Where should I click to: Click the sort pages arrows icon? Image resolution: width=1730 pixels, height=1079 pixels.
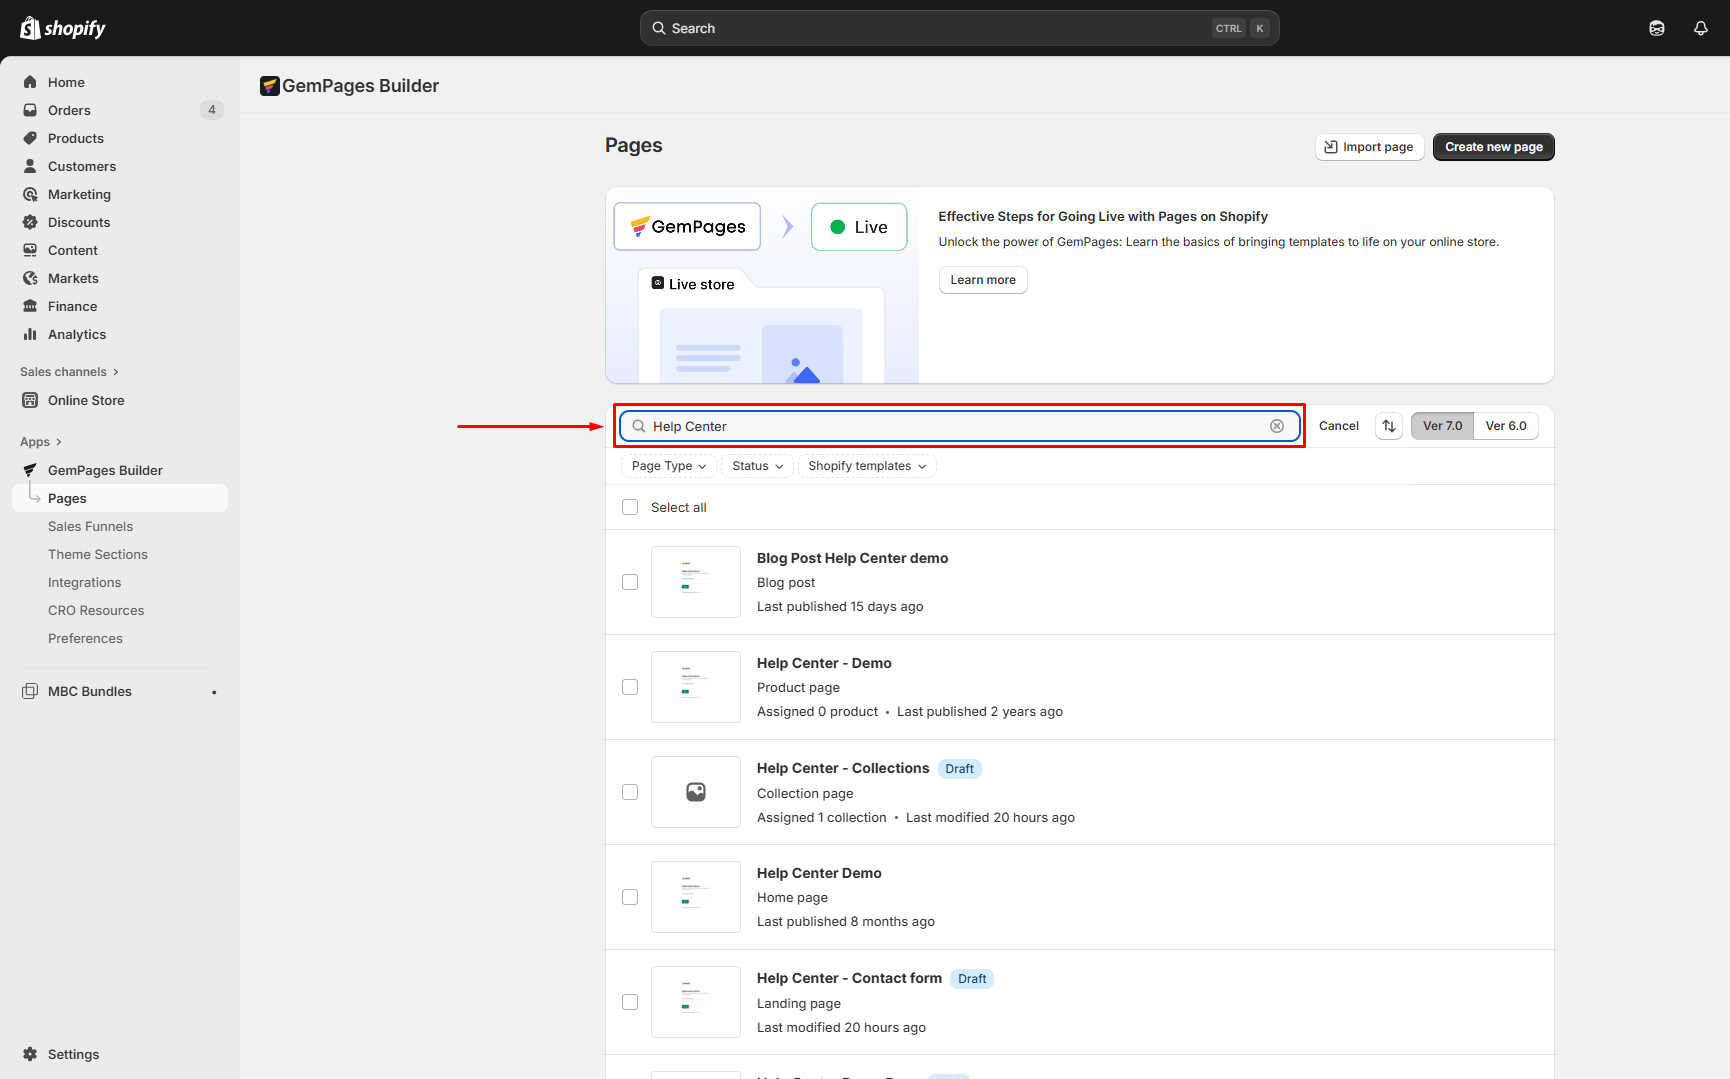point(1389,426)
